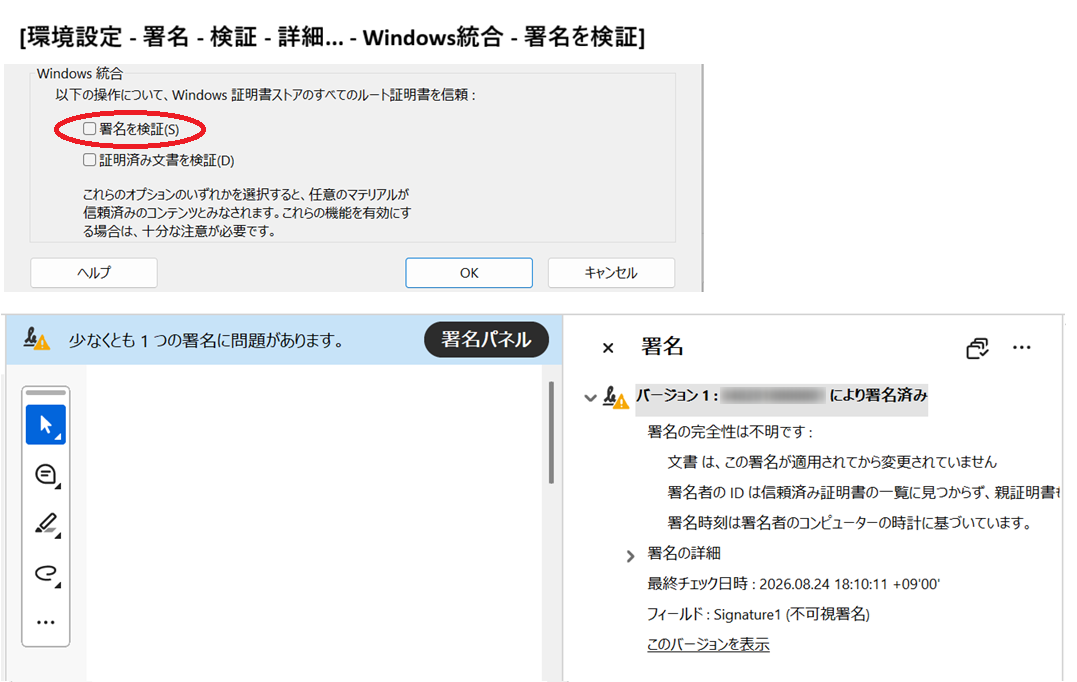Click the signature warning icon in the blue bar
1077x682 pixels.
click(36, 339)
